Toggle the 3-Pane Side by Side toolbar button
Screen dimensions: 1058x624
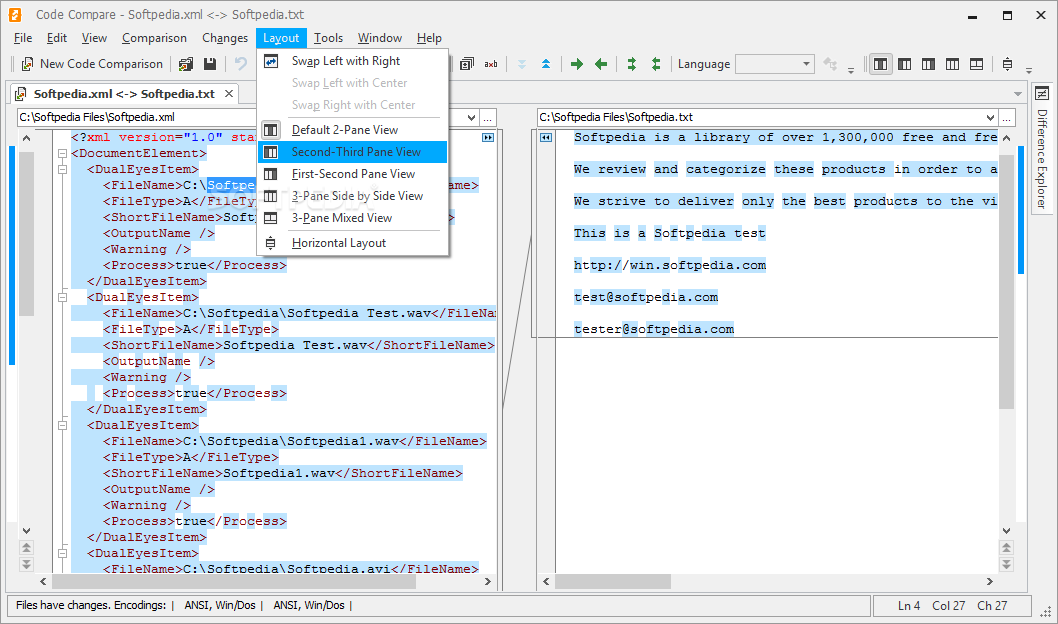click(953, 64)
